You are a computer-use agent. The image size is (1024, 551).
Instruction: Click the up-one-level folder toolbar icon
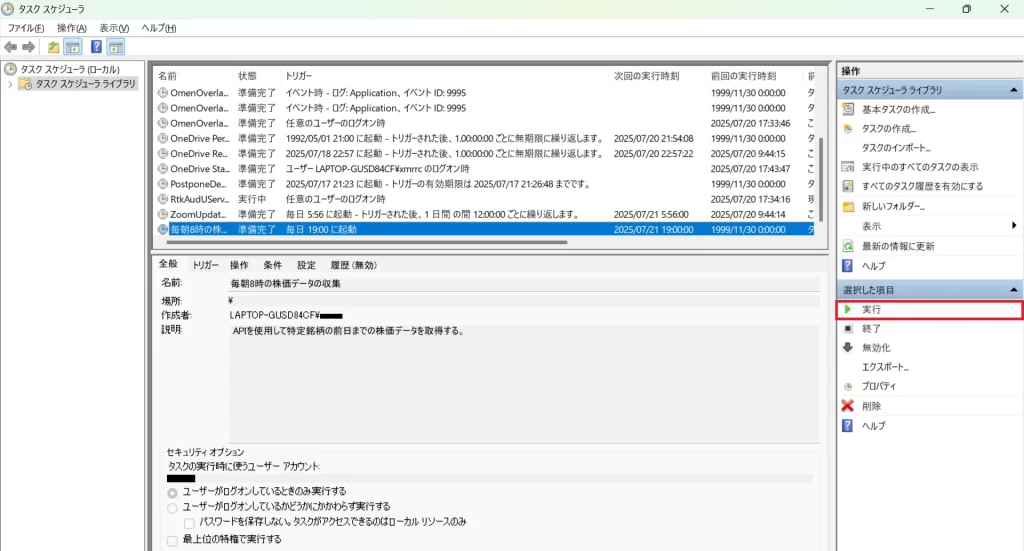click(x=53, y=47)
